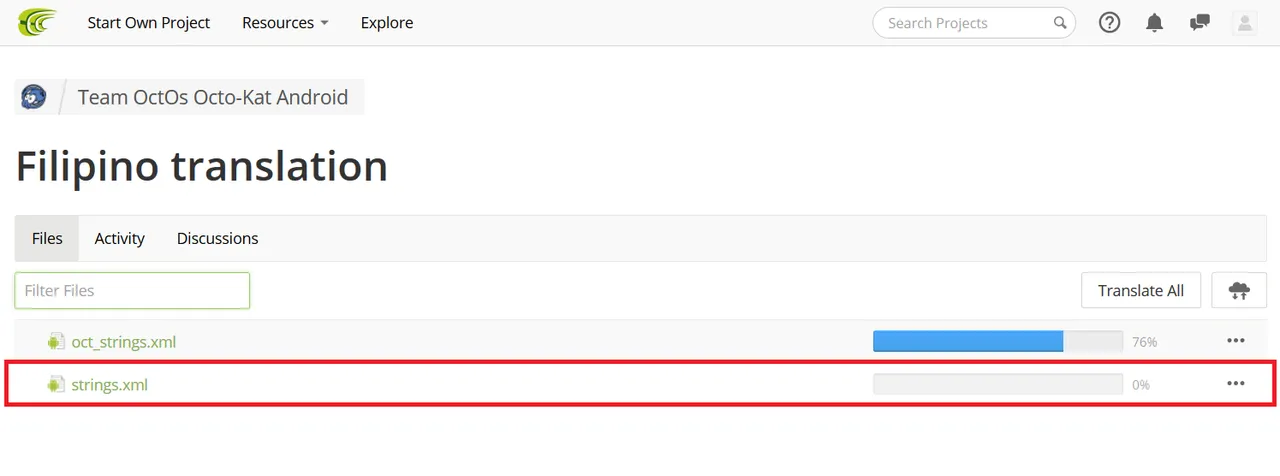
Task: Click the search magnifier icon
Action: 1059,23
